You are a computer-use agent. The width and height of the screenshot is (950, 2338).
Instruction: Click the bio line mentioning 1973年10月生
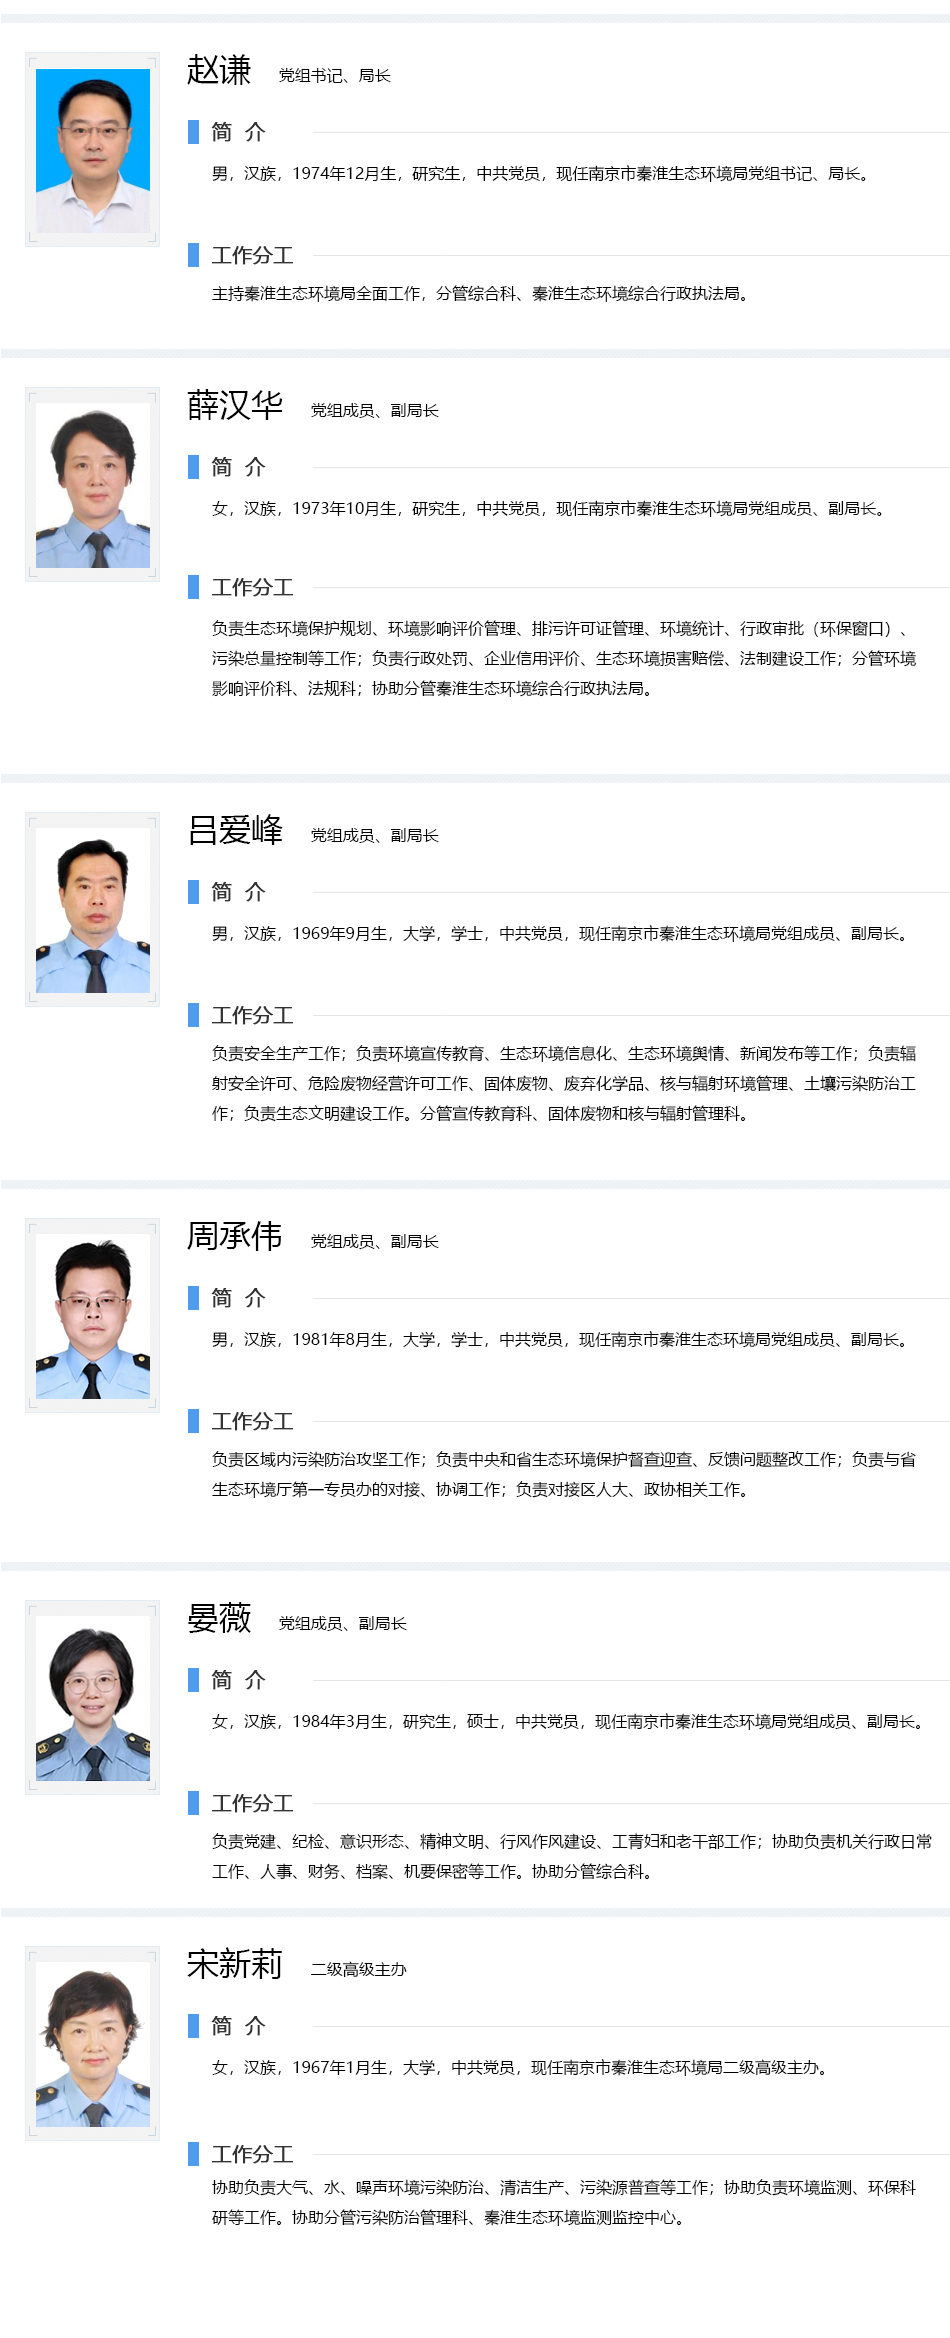(551, 509)
